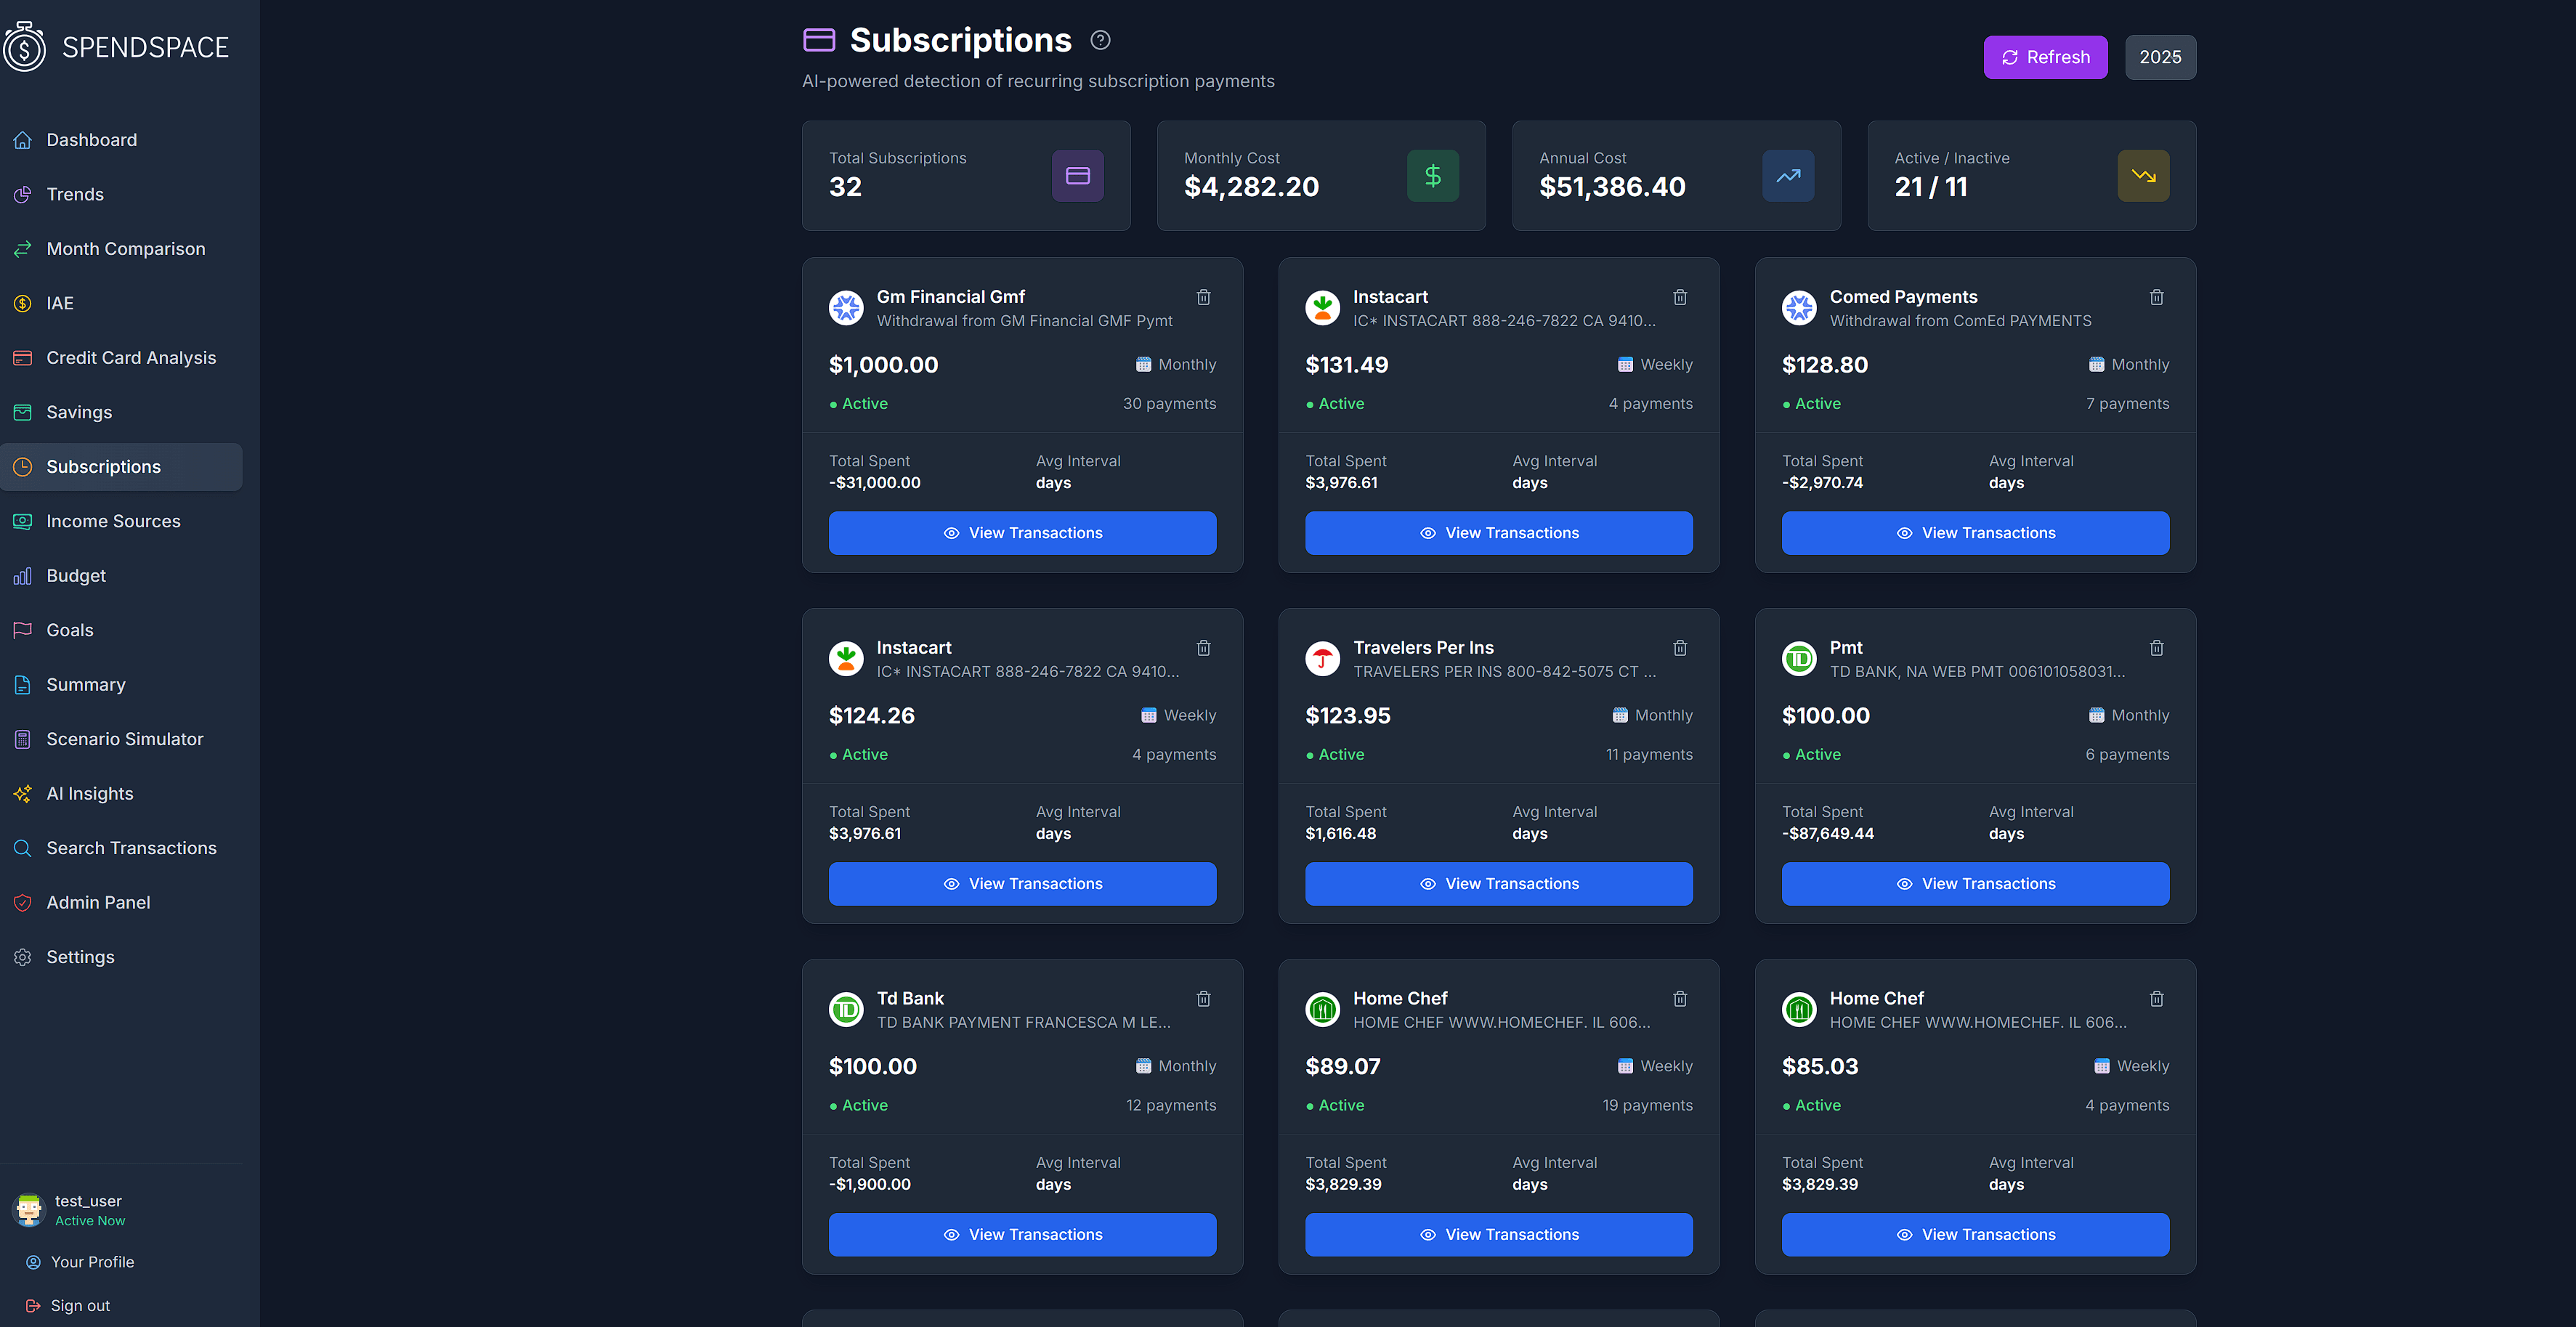View transactions for $124.26 Instacart
The height and width of the screenshot is (1327, 2576).
click(1022, 884)
